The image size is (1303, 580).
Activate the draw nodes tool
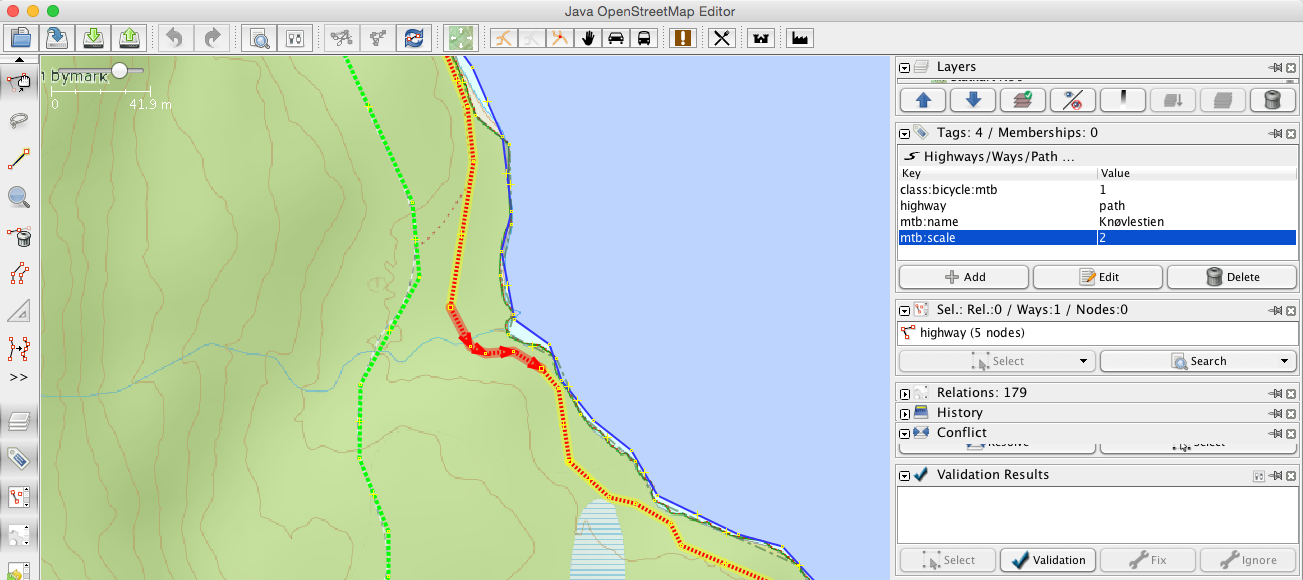click(x=19, y=159)
